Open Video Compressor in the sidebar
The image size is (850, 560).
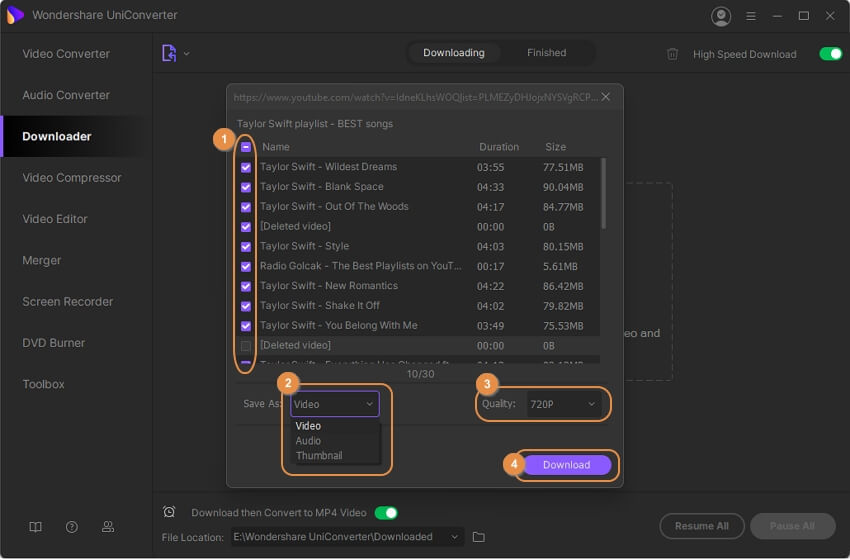[72, 178]
